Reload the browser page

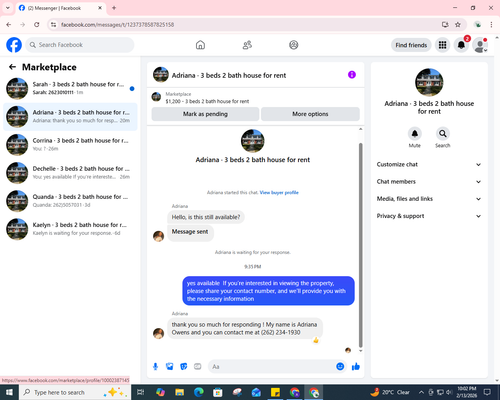[x=37, y=25]
